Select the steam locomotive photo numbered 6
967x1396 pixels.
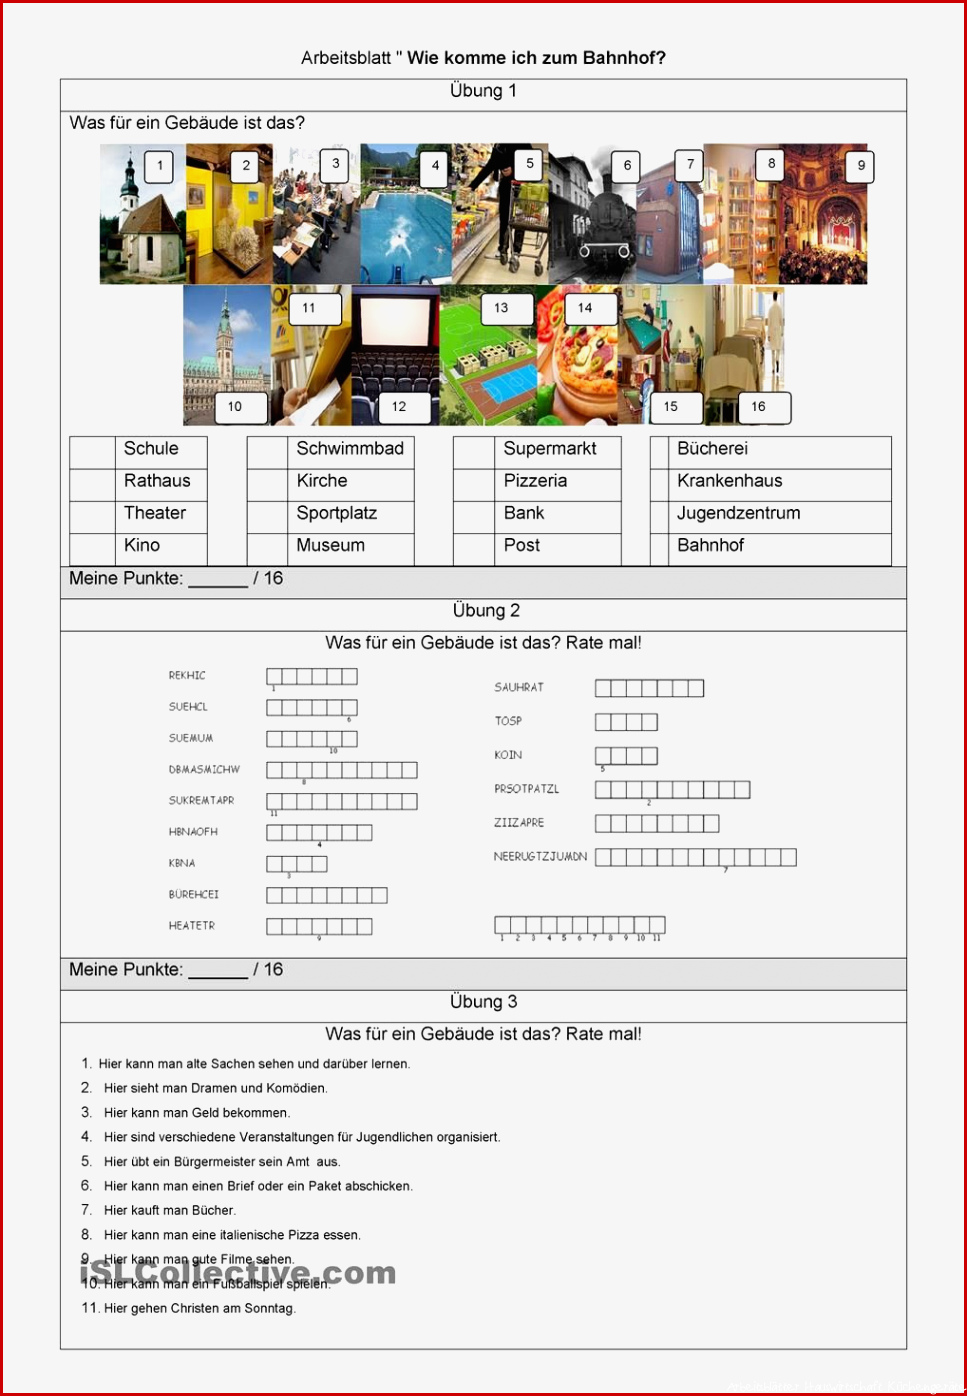pos(592,216)
